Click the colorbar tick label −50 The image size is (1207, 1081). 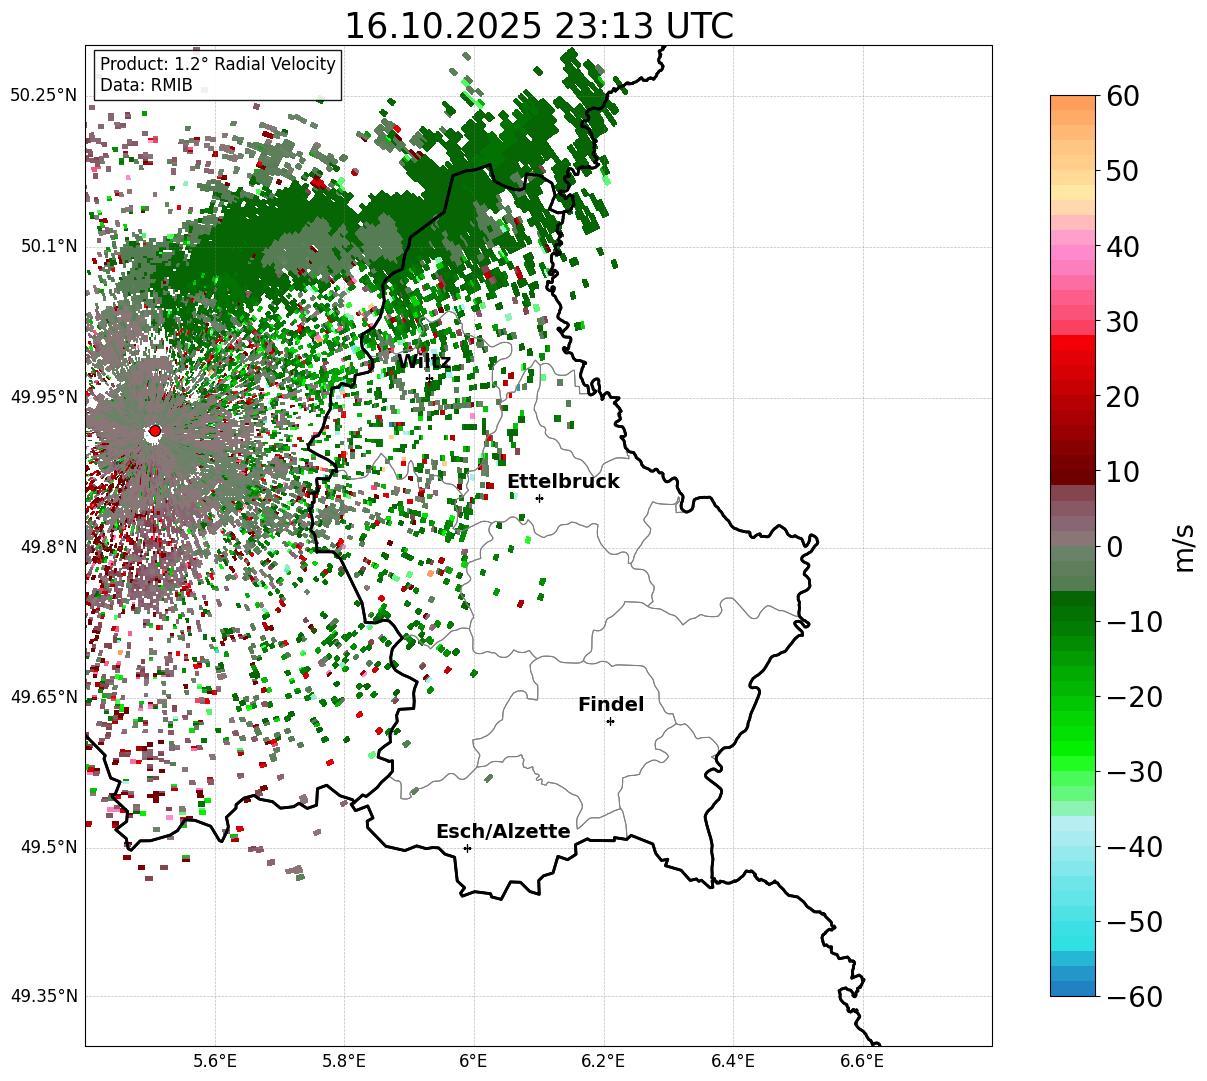point(1134,922)
